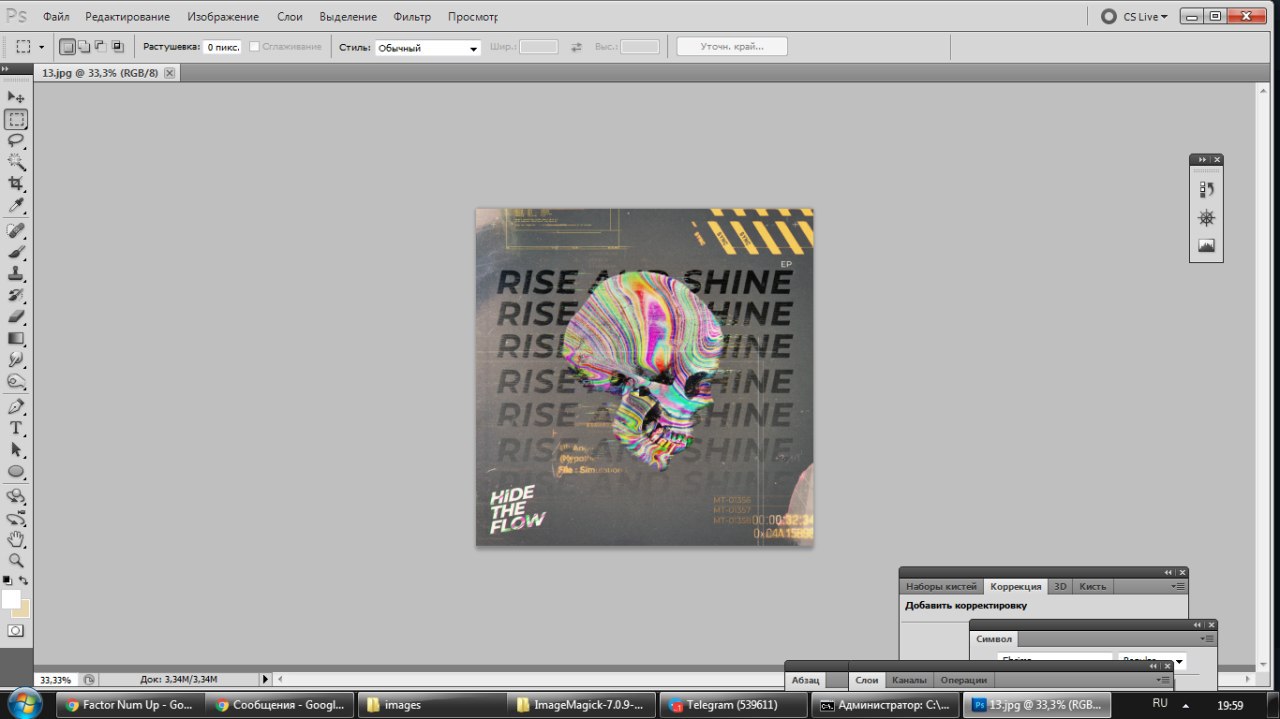Image resolution: width=1280 pixels, height=719 pixels.
Task: Close the 13.jpg document tab
Action: [169, 73]
